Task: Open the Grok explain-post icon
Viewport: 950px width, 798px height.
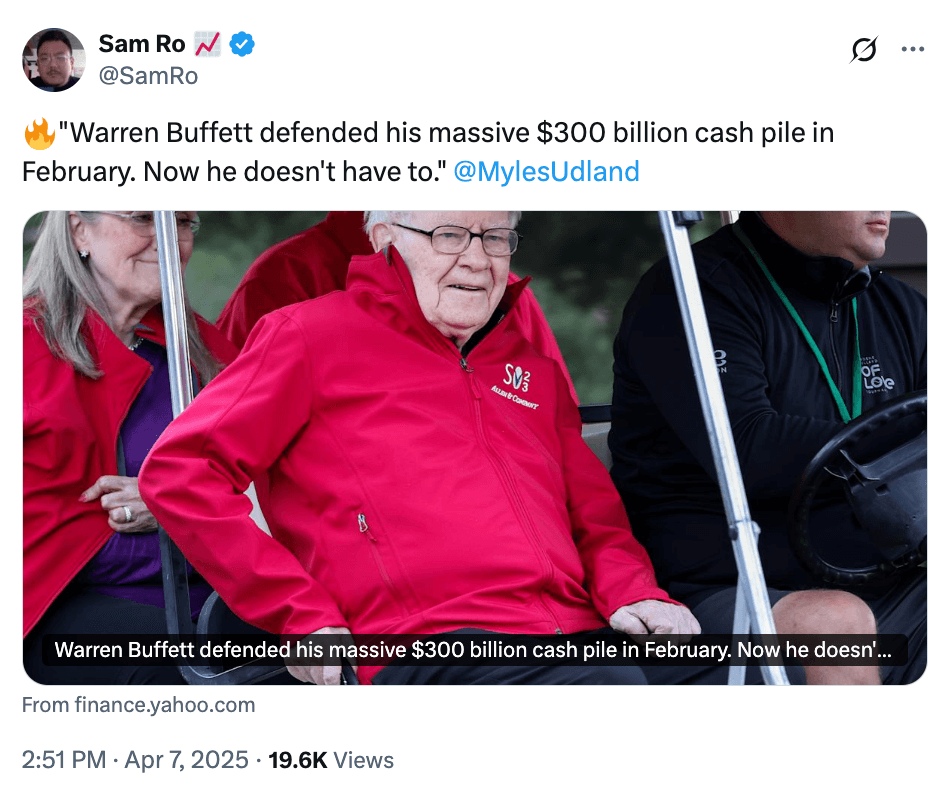Action: click(863, 50)
